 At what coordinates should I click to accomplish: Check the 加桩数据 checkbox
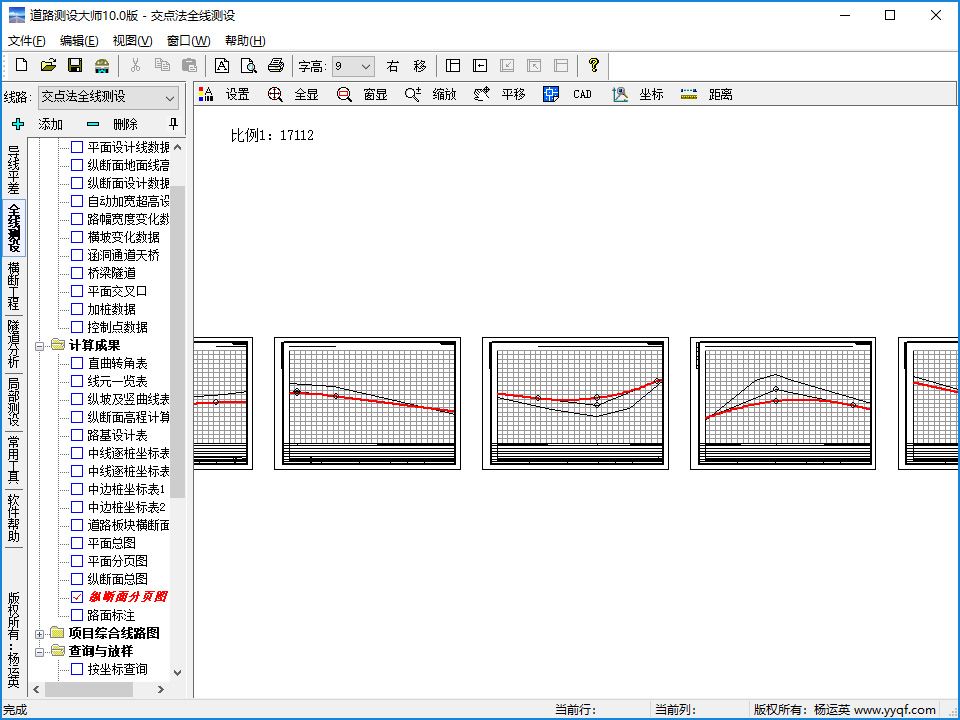click(77, 309)
